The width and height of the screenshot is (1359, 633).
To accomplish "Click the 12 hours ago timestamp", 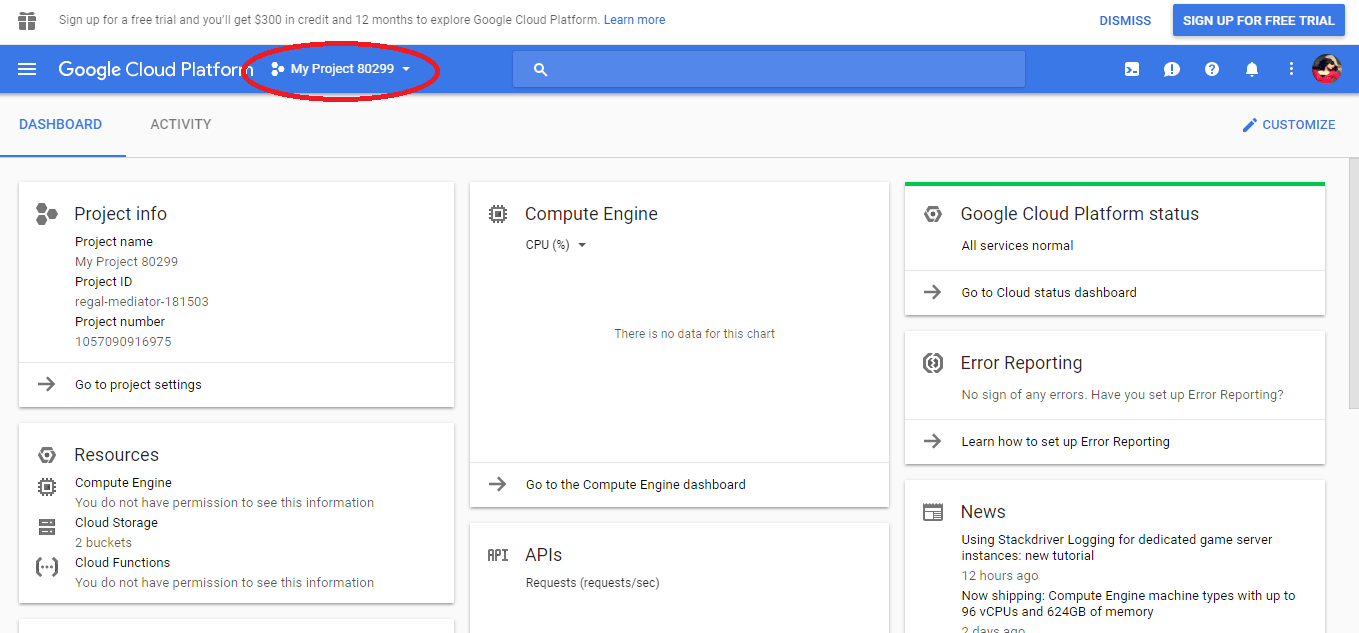I will pos(1000,575).
